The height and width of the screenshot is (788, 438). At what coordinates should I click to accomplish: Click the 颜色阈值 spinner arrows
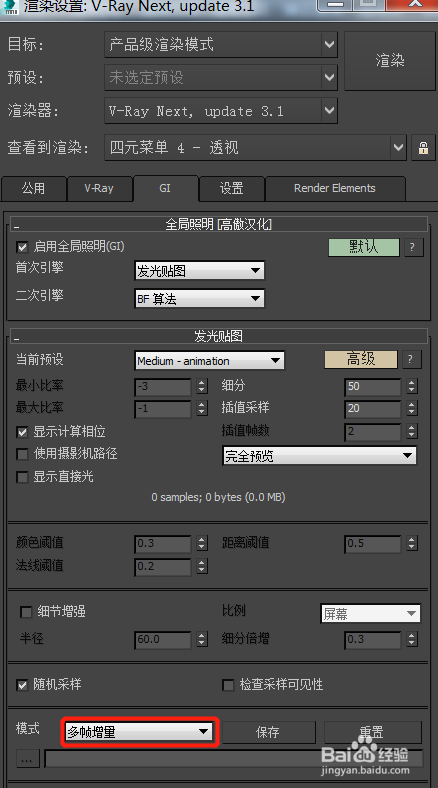[x=202, y=544]
